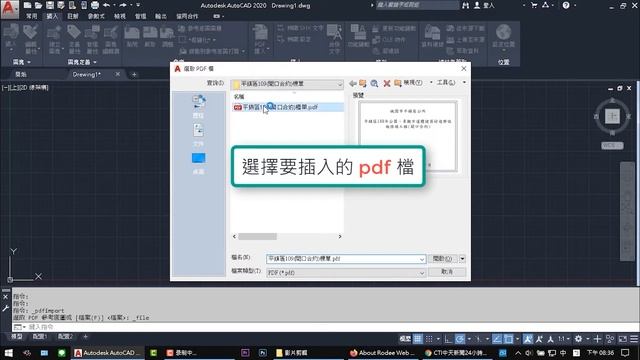Open the Workspace Switching gear icon in status bar
The height and width of the screenshot is (360, 640).
point(578,339)
